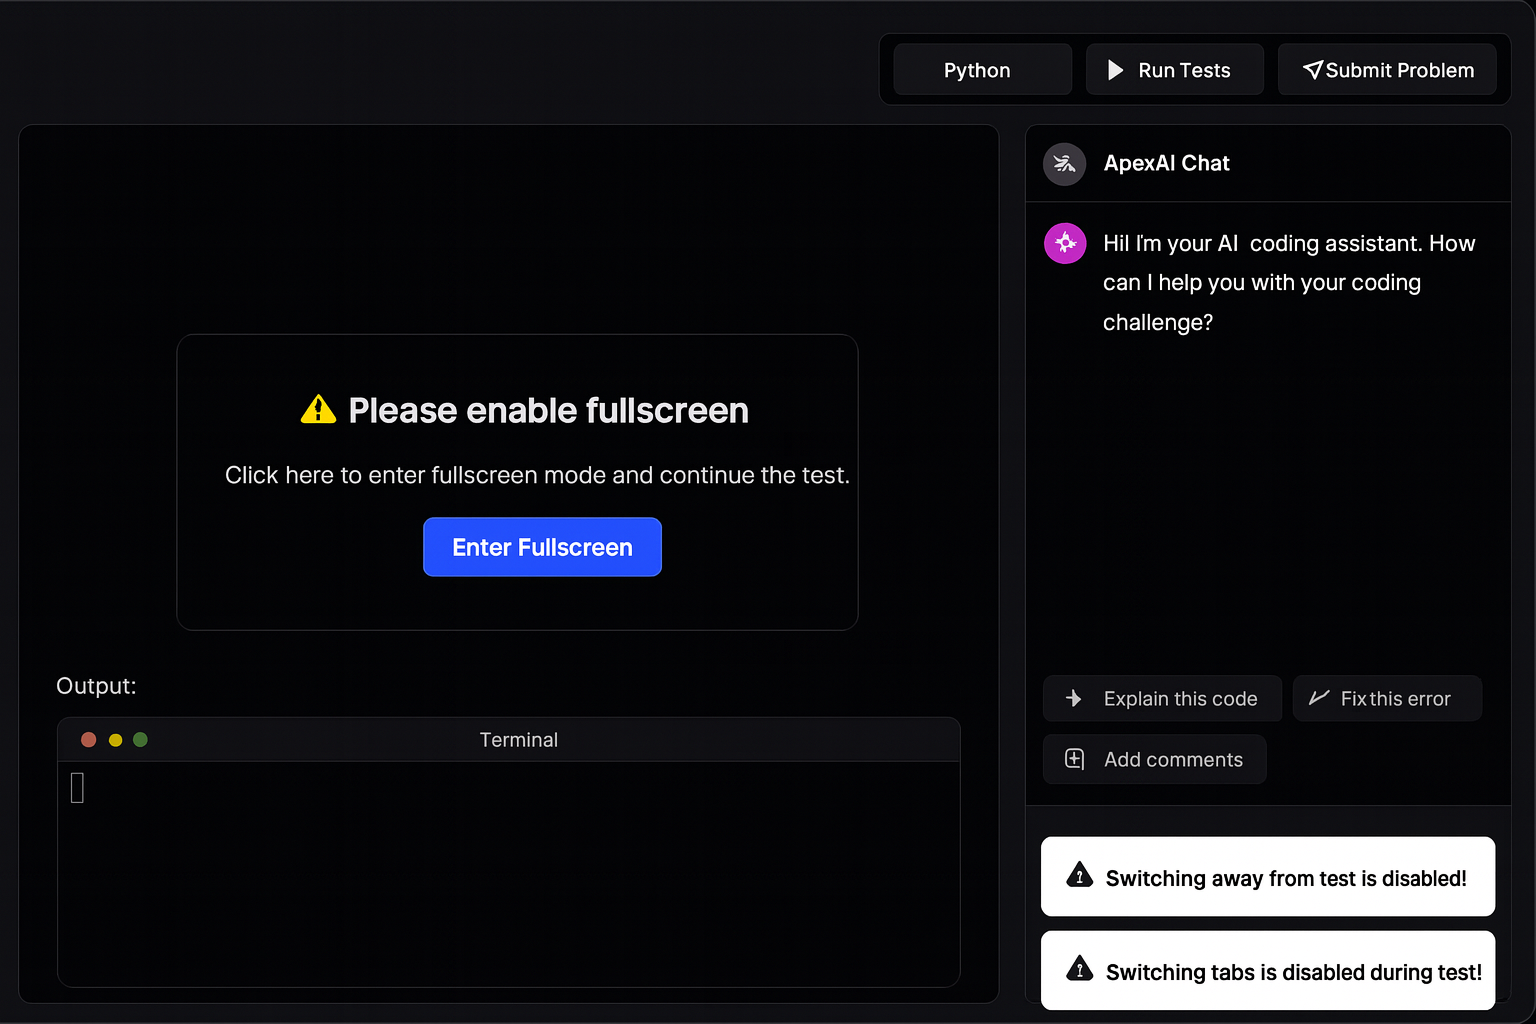This screenshot has height=1024, width=1536.
Task: Choose the Fix this error suggestion
Action: click(x=1387, y=699)
